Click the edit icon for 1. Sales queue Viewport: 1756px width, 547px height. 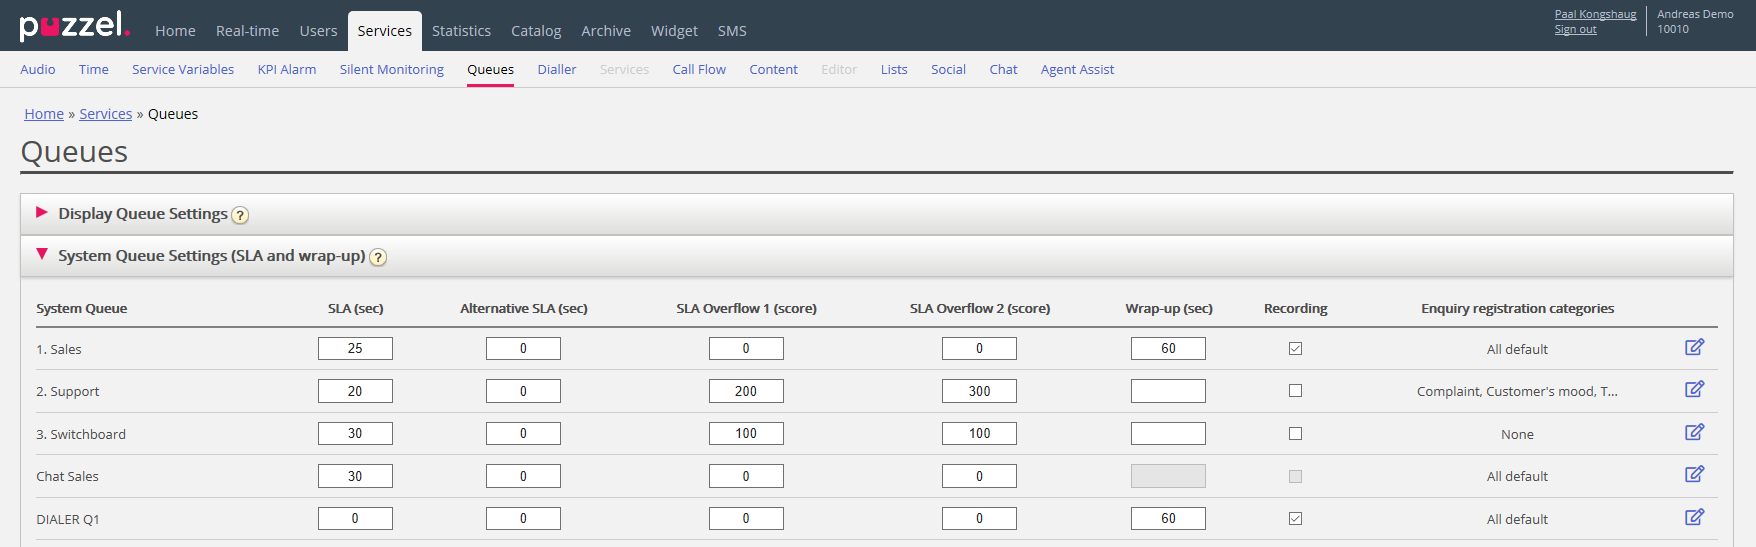click(1694, 347)
